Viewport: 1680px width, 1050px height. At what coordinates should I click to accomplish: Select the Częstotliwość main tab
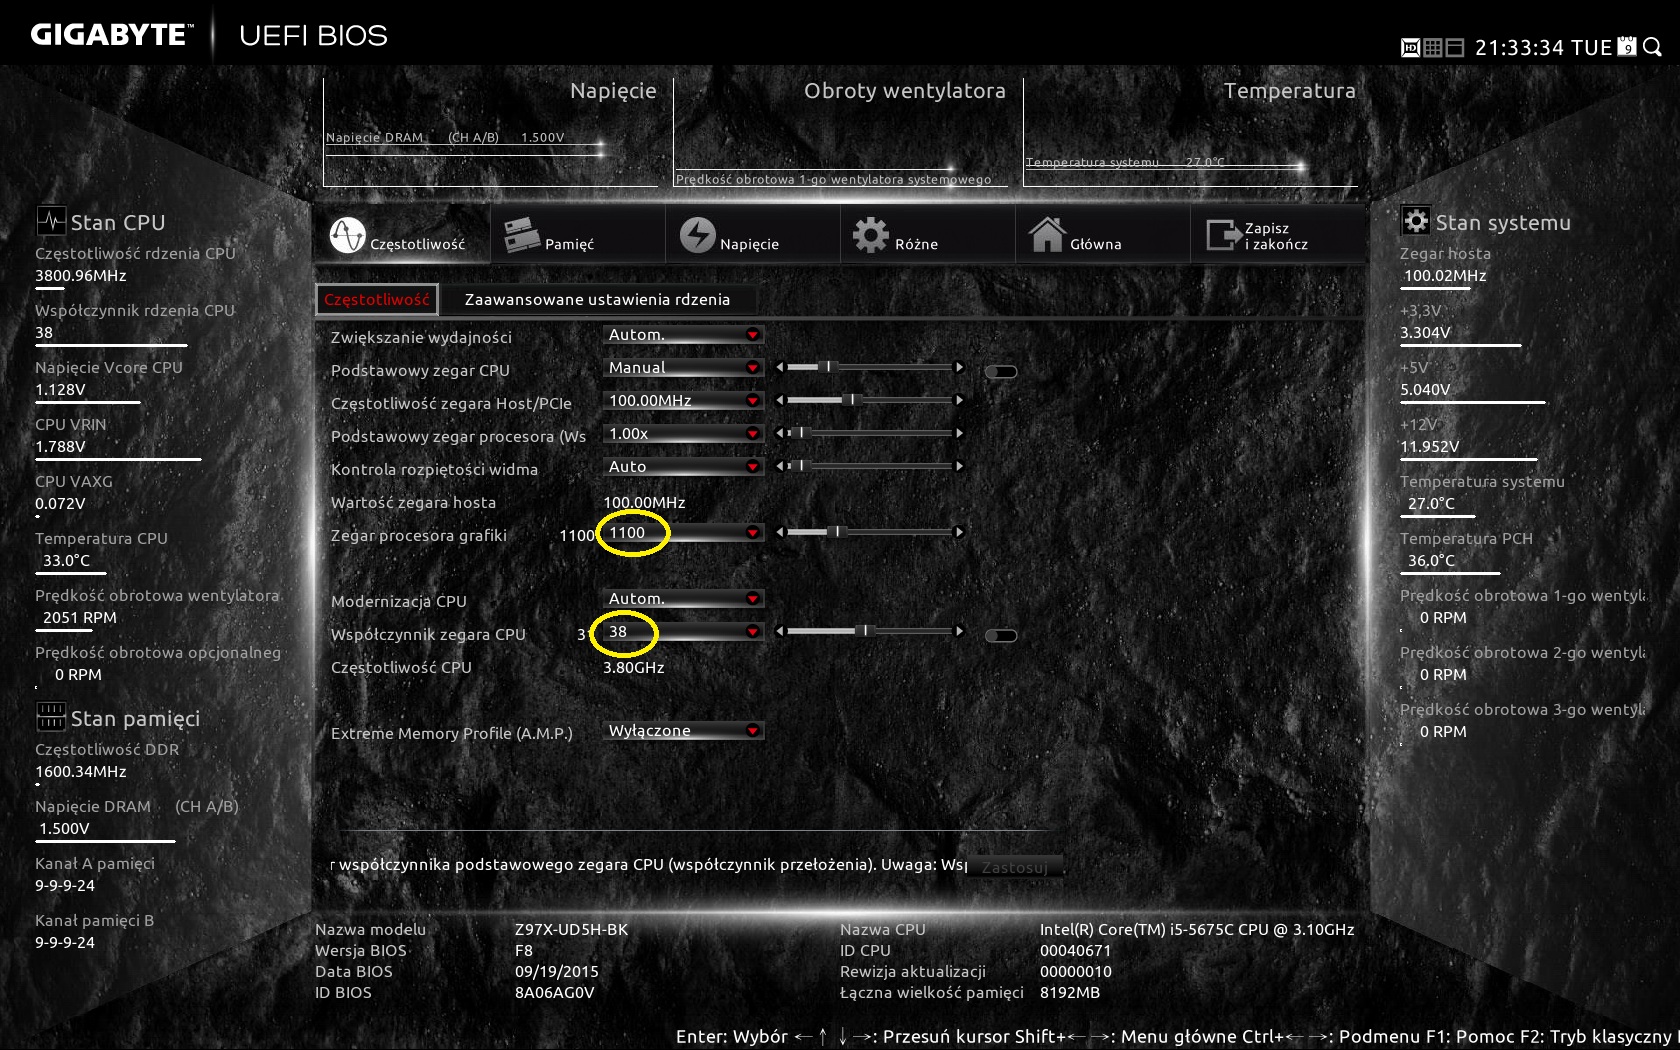click(x=402, y=236)
